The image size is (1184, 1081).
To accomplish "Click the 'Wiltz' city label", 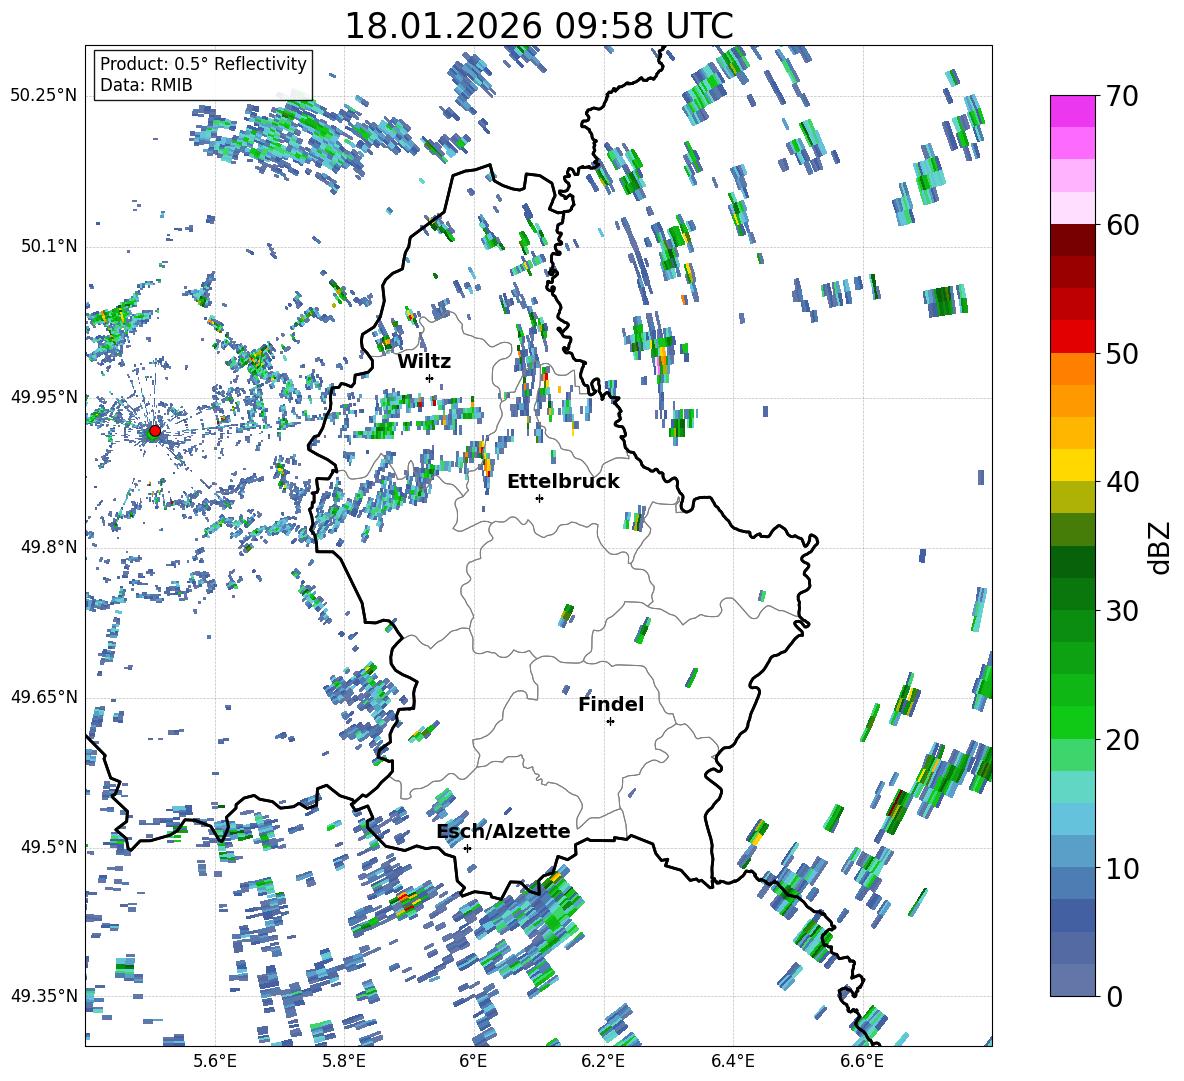I will (x=424, y=362).
